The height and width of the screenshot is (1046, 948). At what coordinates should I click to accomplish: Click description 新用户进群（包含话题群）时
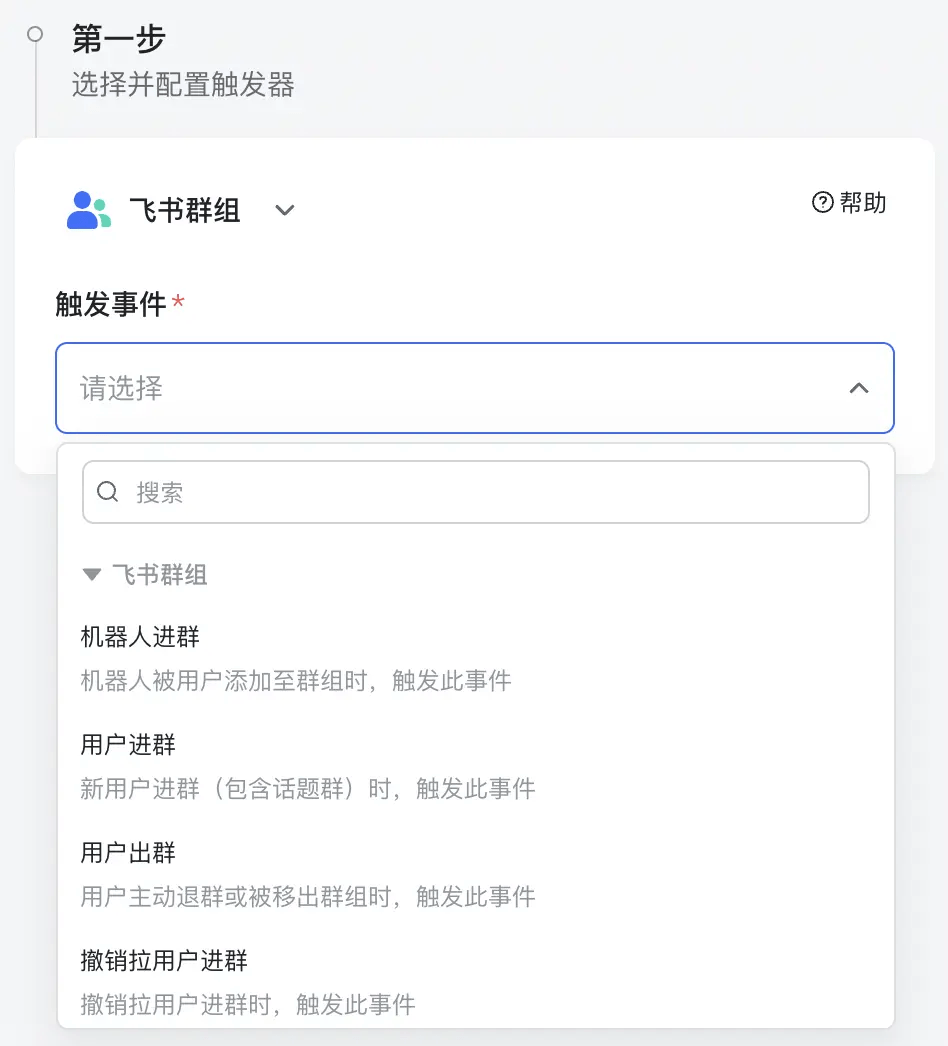tap(236, 789)
